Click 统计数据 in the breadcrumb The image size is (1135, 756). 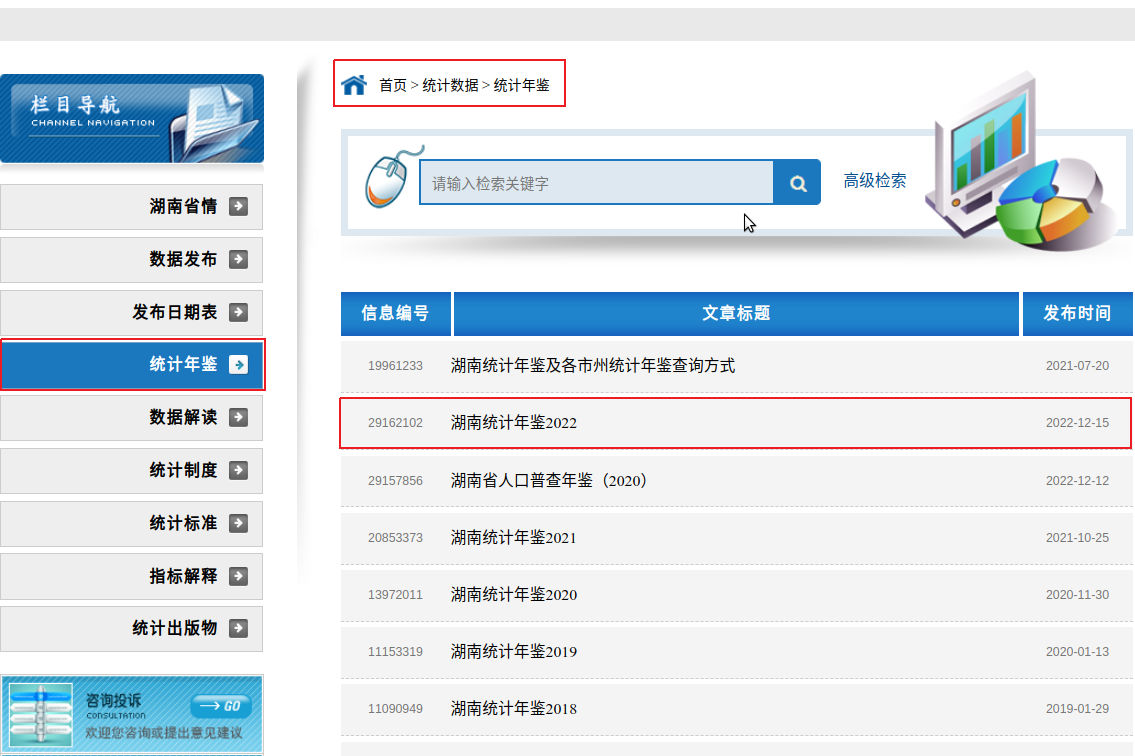point(450,86)
